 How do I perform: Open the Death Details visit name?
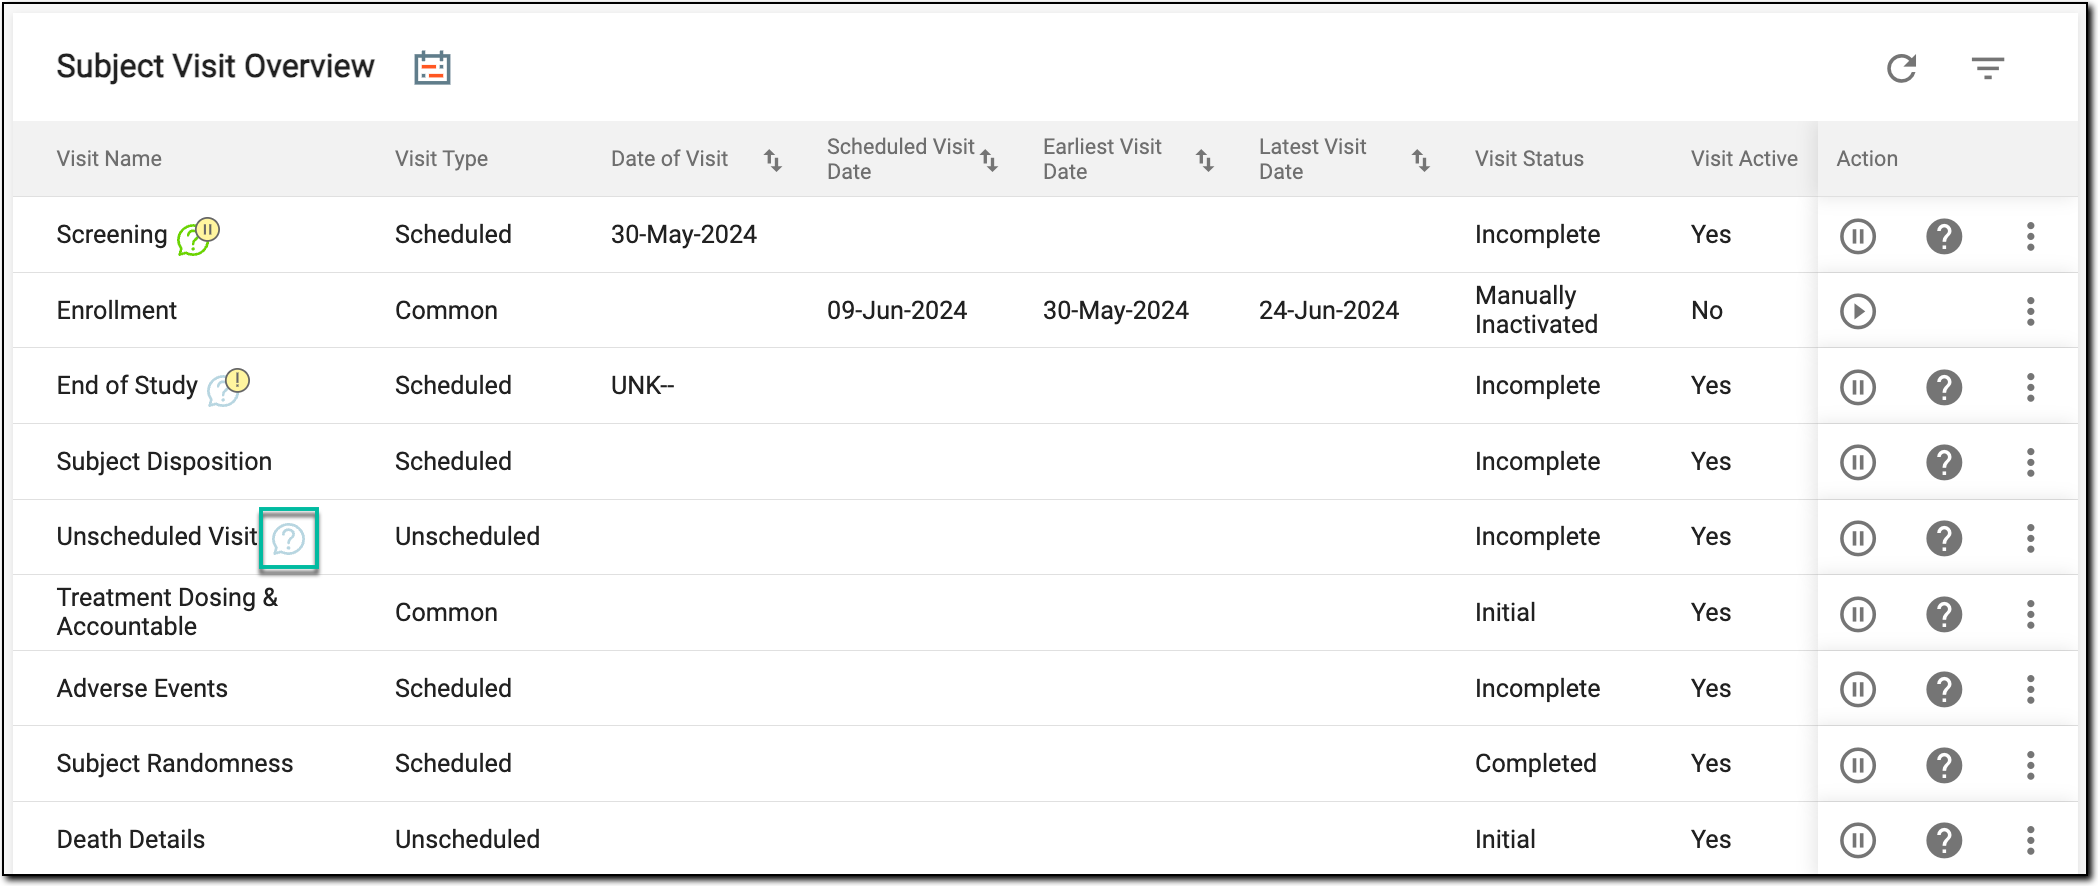click(x=131, y=840)
